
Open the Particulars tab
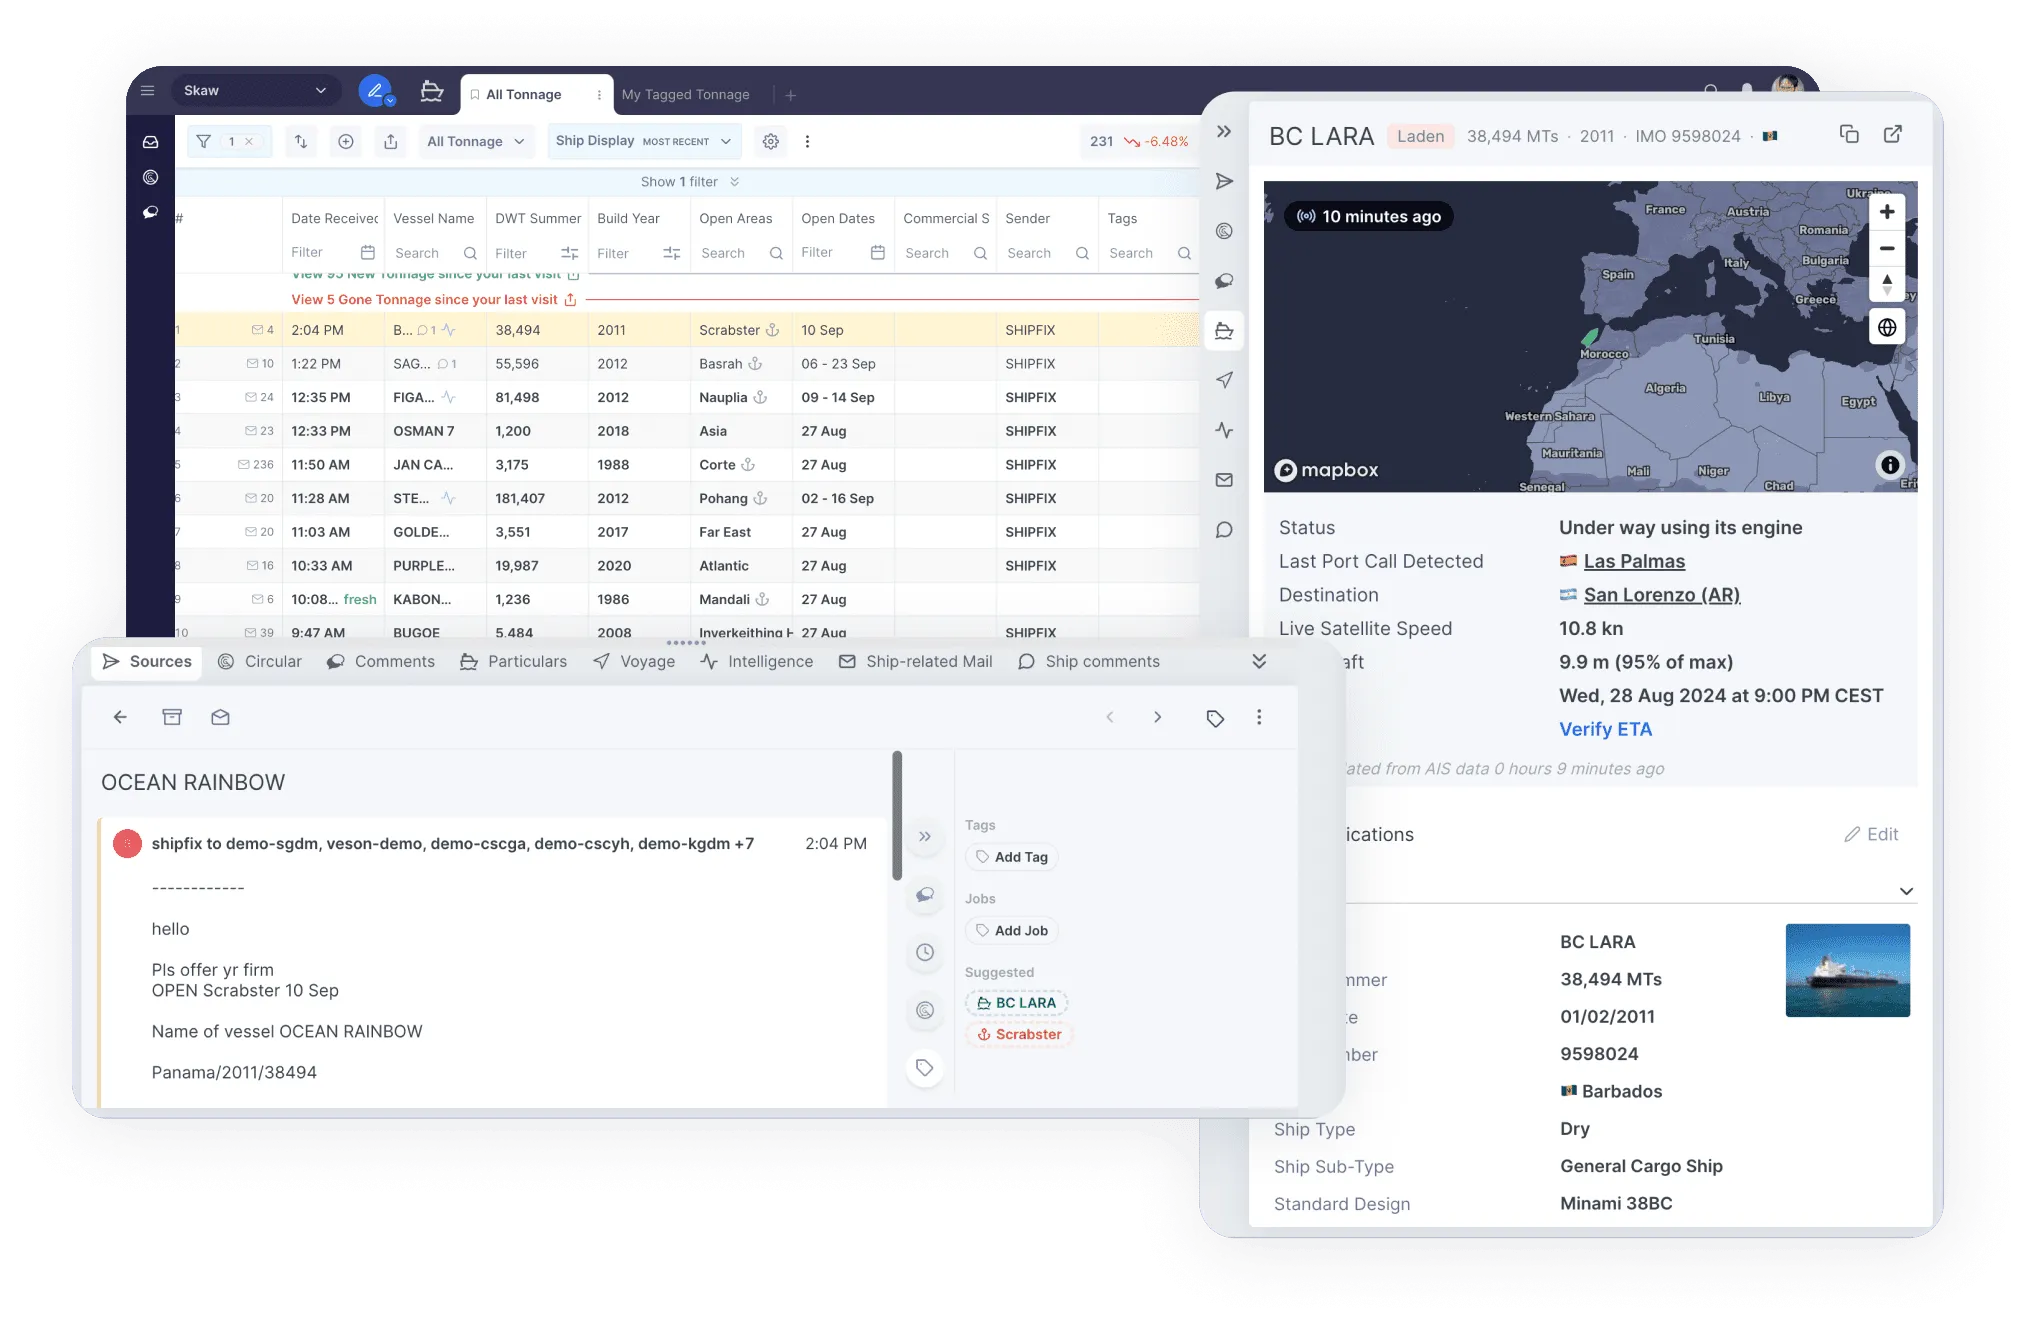514,662
